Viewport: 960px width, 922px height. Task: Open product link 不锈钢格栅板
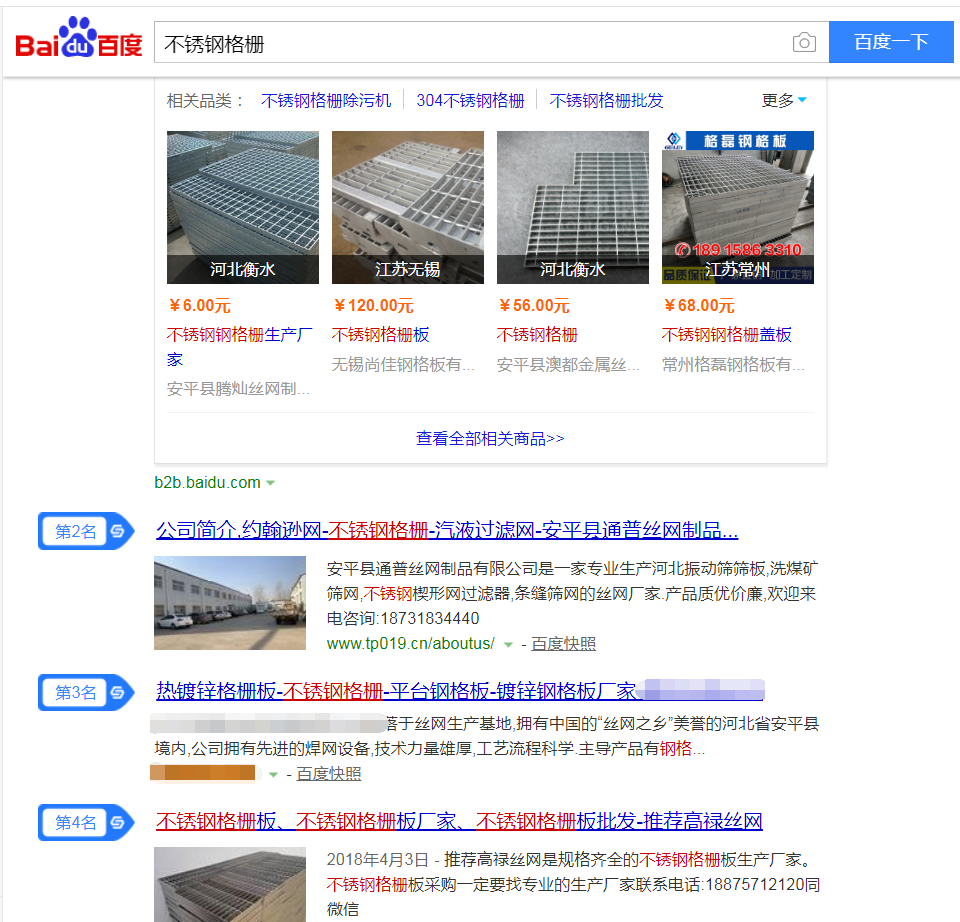(x=380, y=335)
